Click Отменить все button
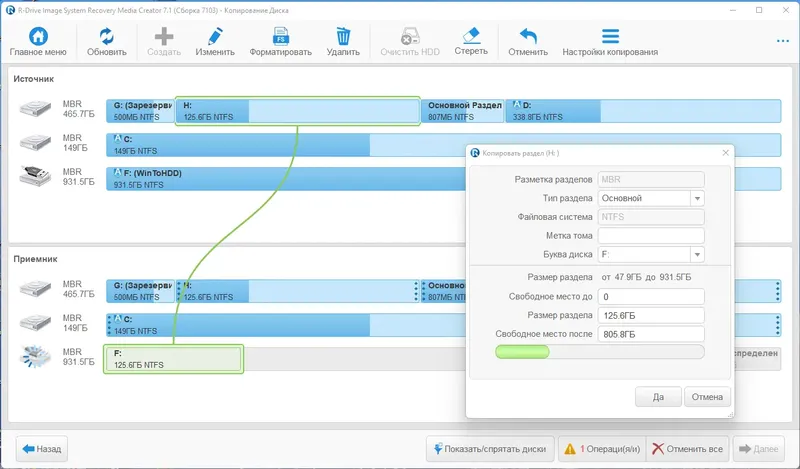800x469 pixels. point(687,449)
